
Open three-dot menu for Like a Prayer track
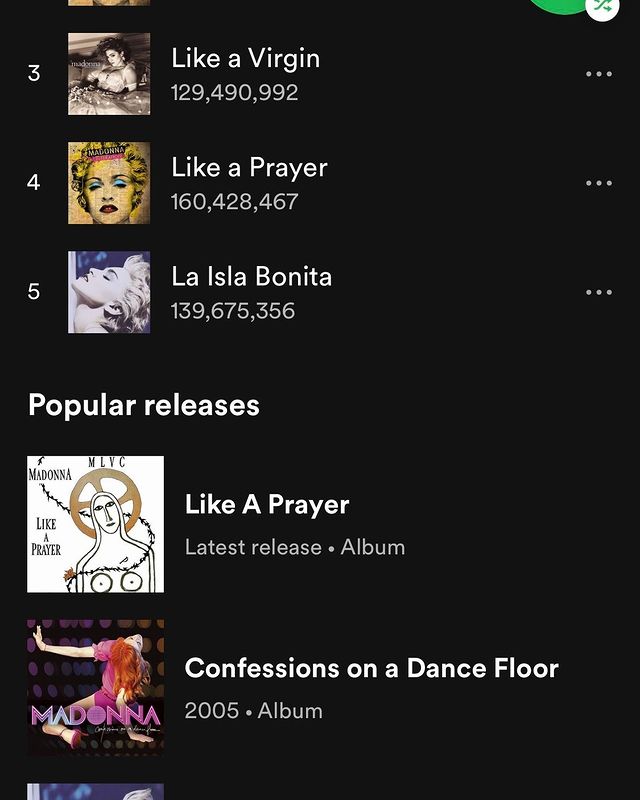click(x=598, y=183)
